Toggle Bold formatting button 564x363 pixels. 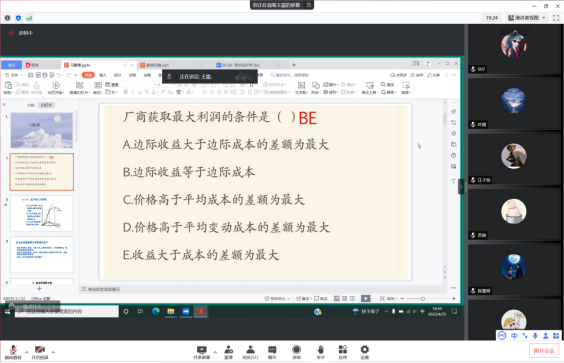point(126,92)
